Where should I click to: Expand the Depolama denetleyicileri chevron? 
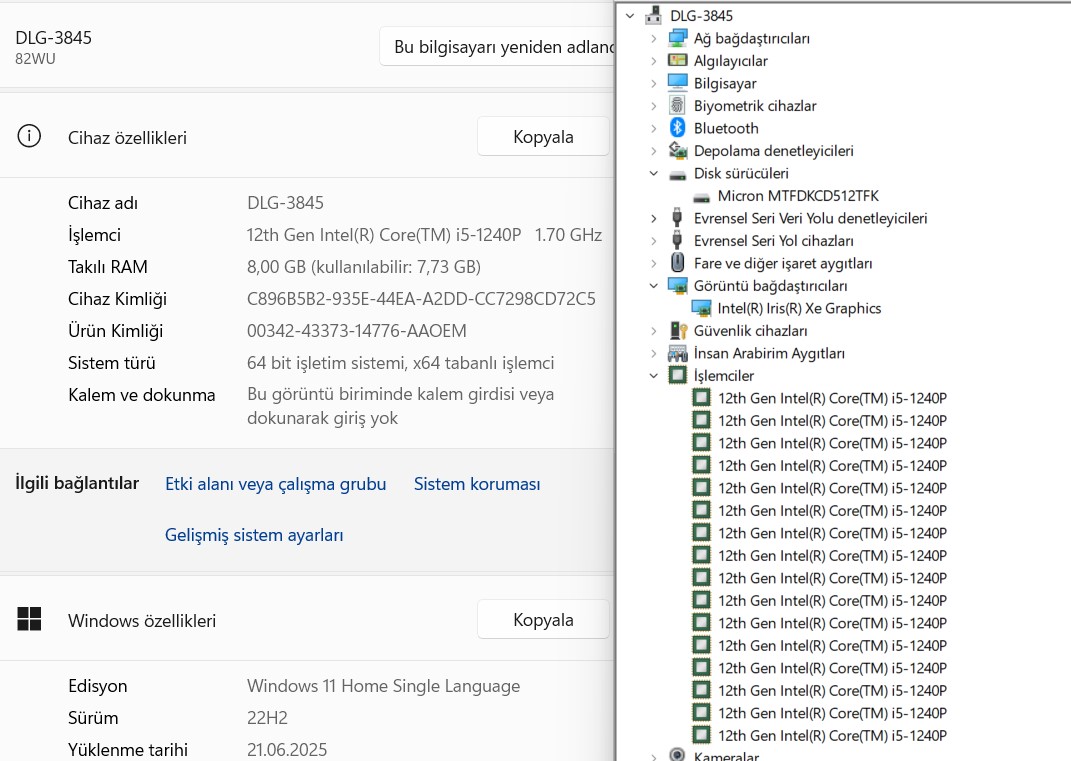[x=654, y=151]
